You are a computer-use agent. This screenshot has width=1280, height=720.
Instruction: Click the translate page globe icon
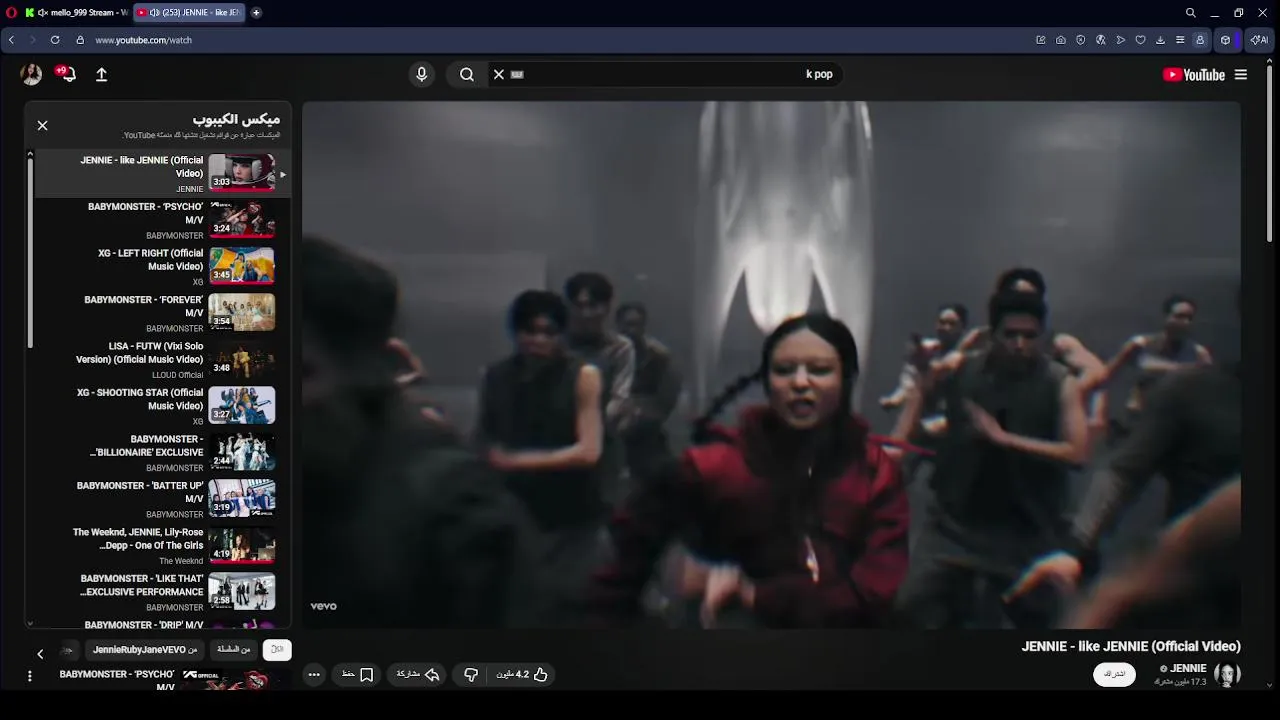point(1101,40)
